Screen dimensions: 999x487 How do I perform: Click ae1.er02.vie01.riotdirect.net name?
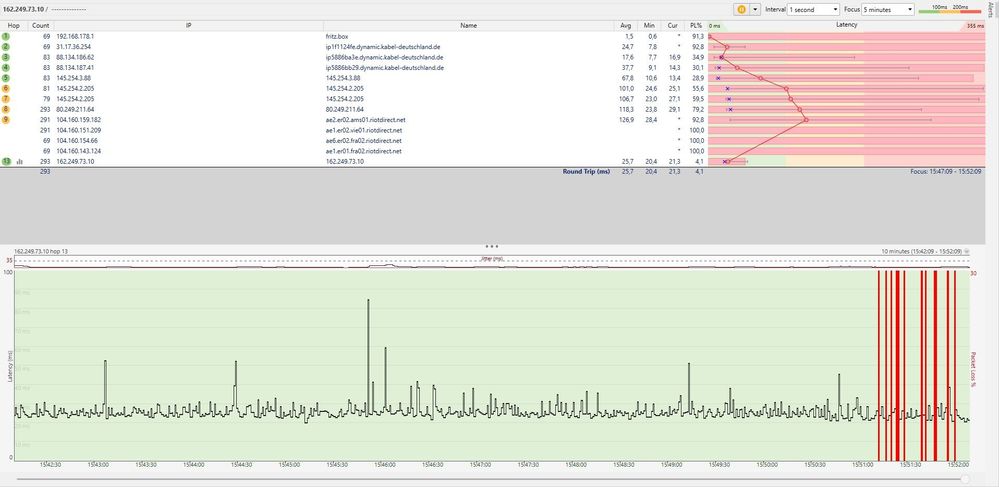click(x=364, y=130)
